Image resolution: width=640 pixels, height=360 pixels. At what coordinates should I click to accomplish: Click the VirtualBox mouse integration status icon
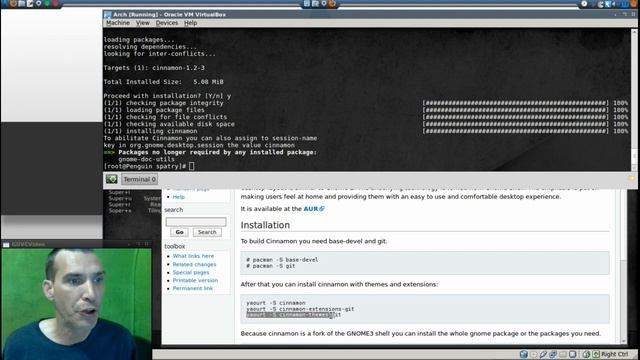tap(586, 354)
